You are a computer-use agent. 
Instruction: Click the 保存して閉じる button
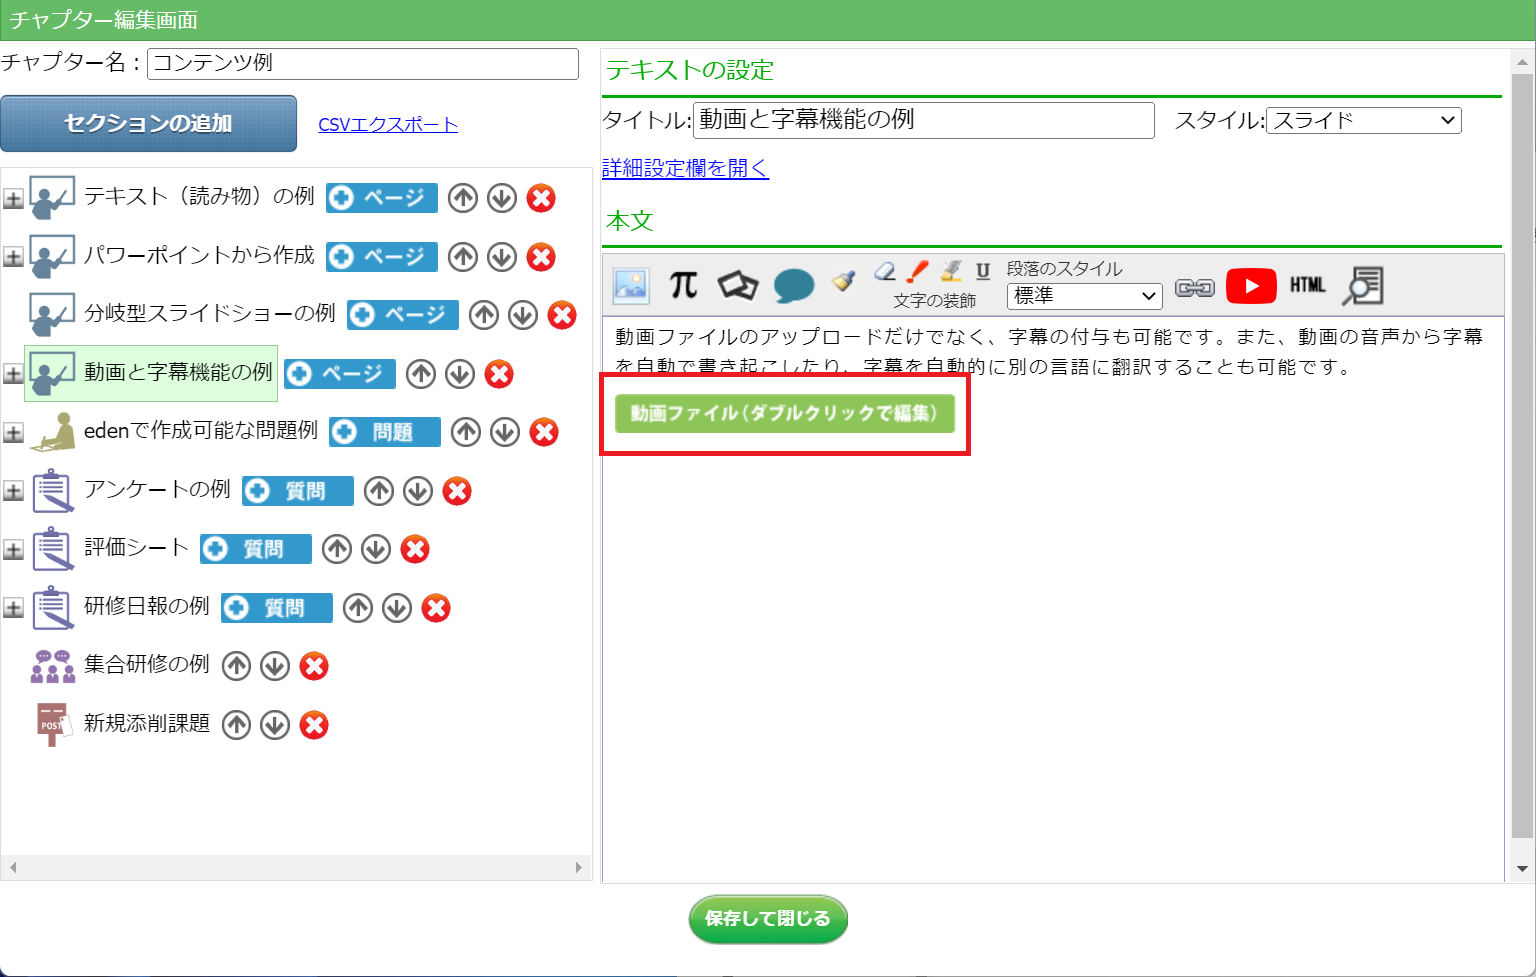click(767, 919)
